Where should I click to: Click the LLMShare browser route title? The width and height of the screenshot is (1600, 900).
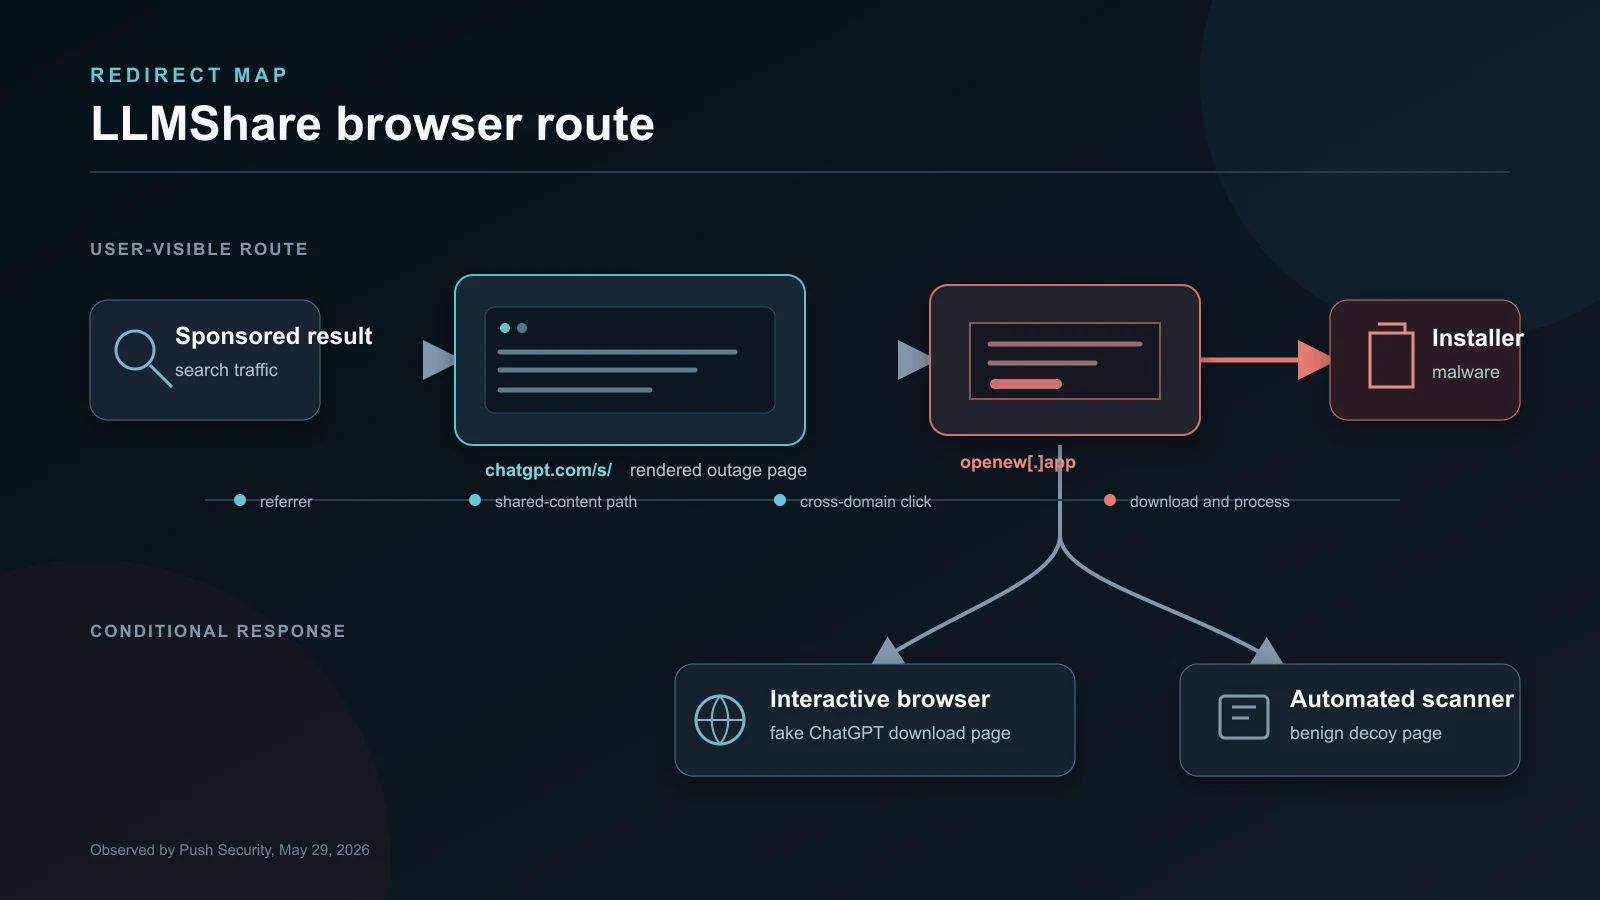[372, 124]
